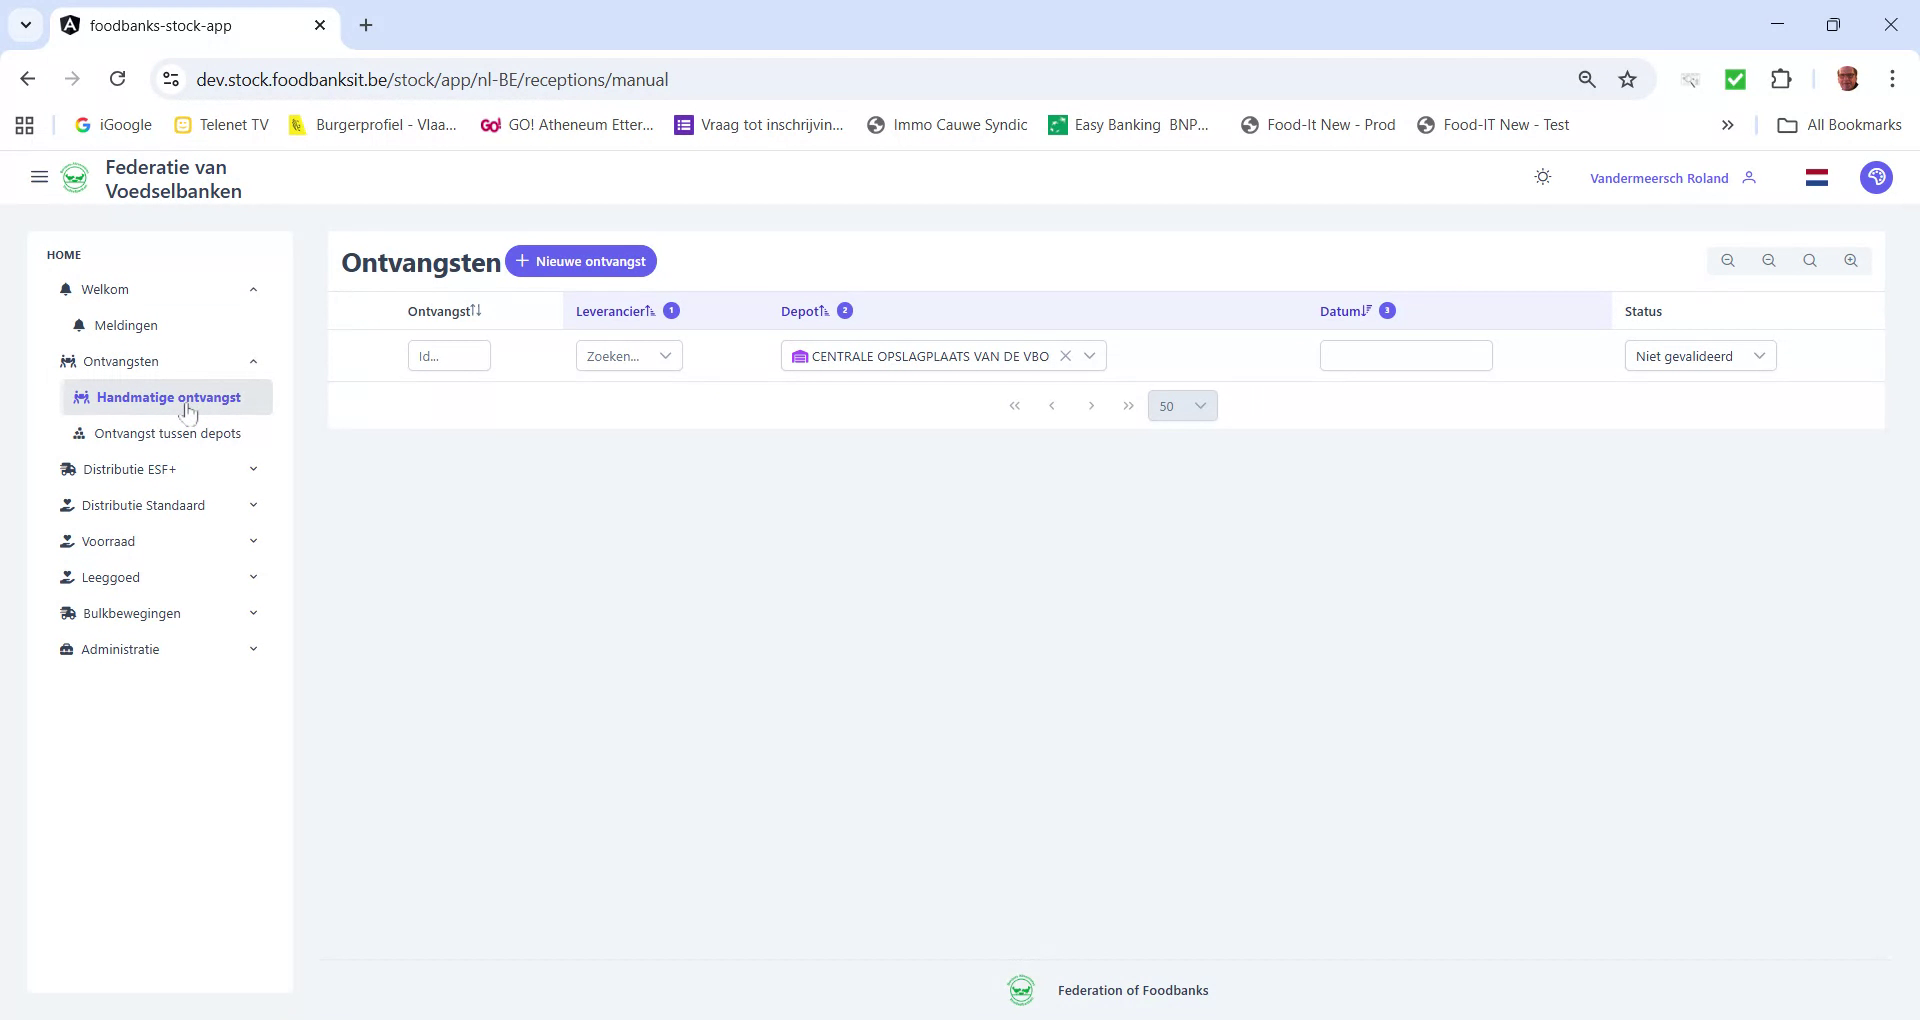Select the Handmatige ontvangst sidebar icon

[82, 397]
